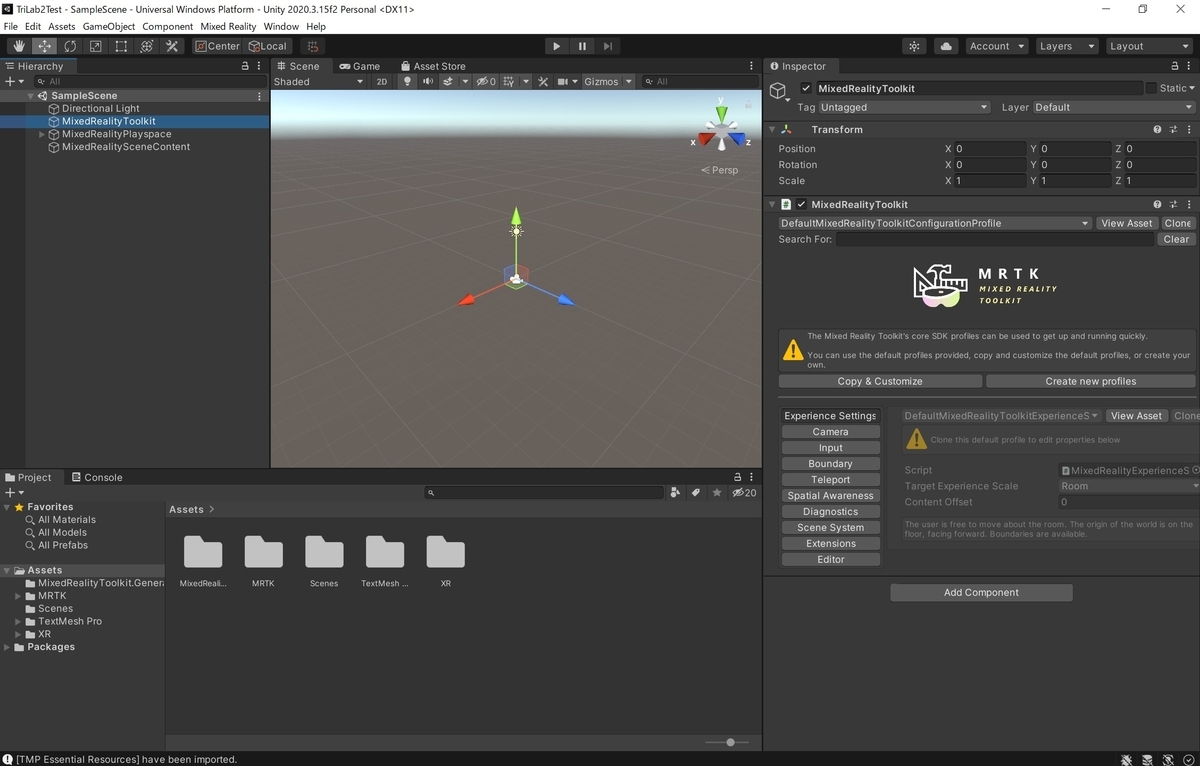Pause the editor playback
The width and height of the screenshot is (1200, 766).
coord(582,46)
